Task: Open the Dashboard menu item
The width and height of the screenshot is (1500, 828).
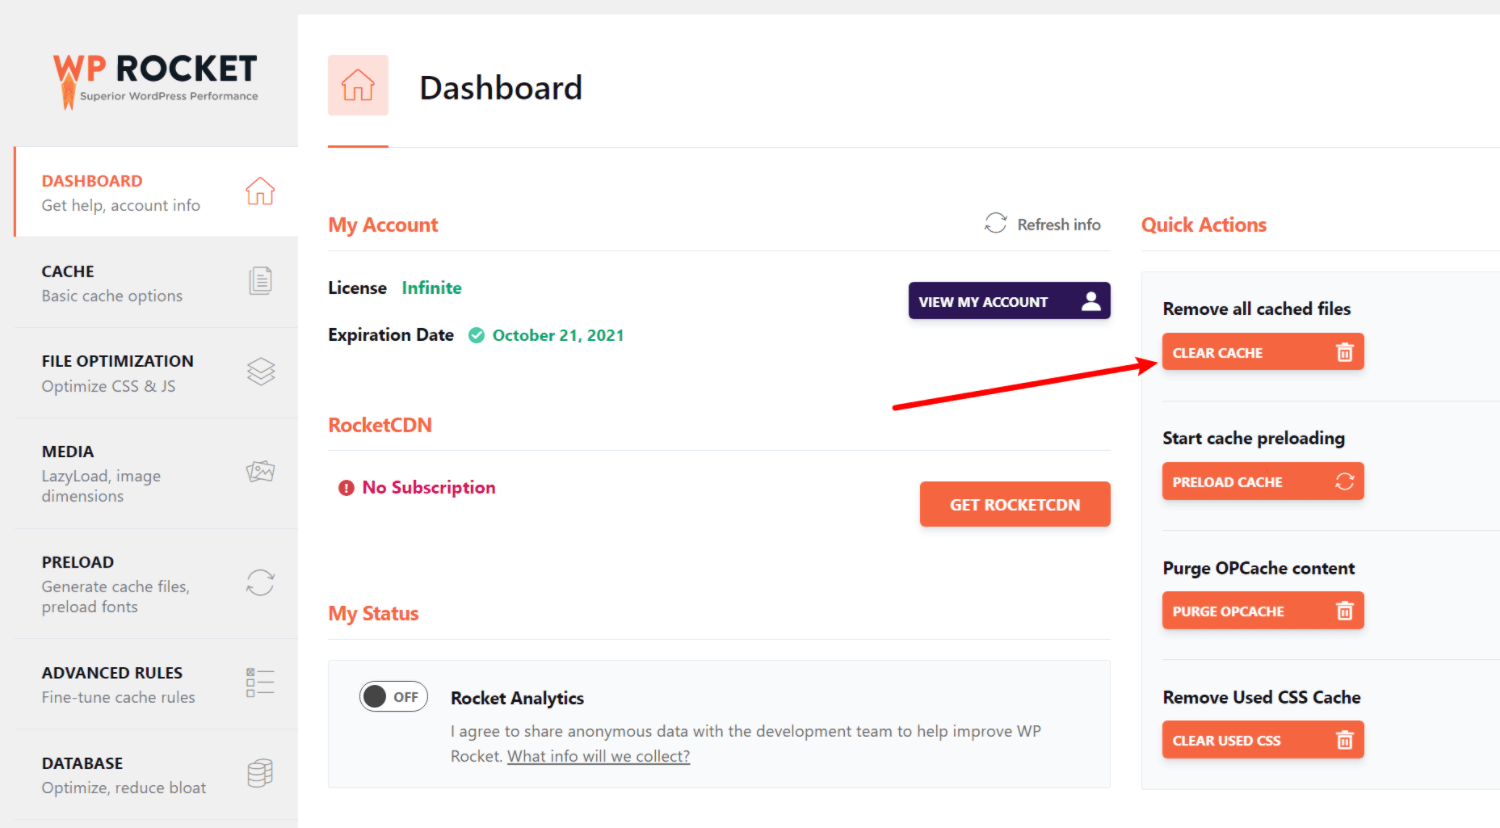Action: pos(157,192)
